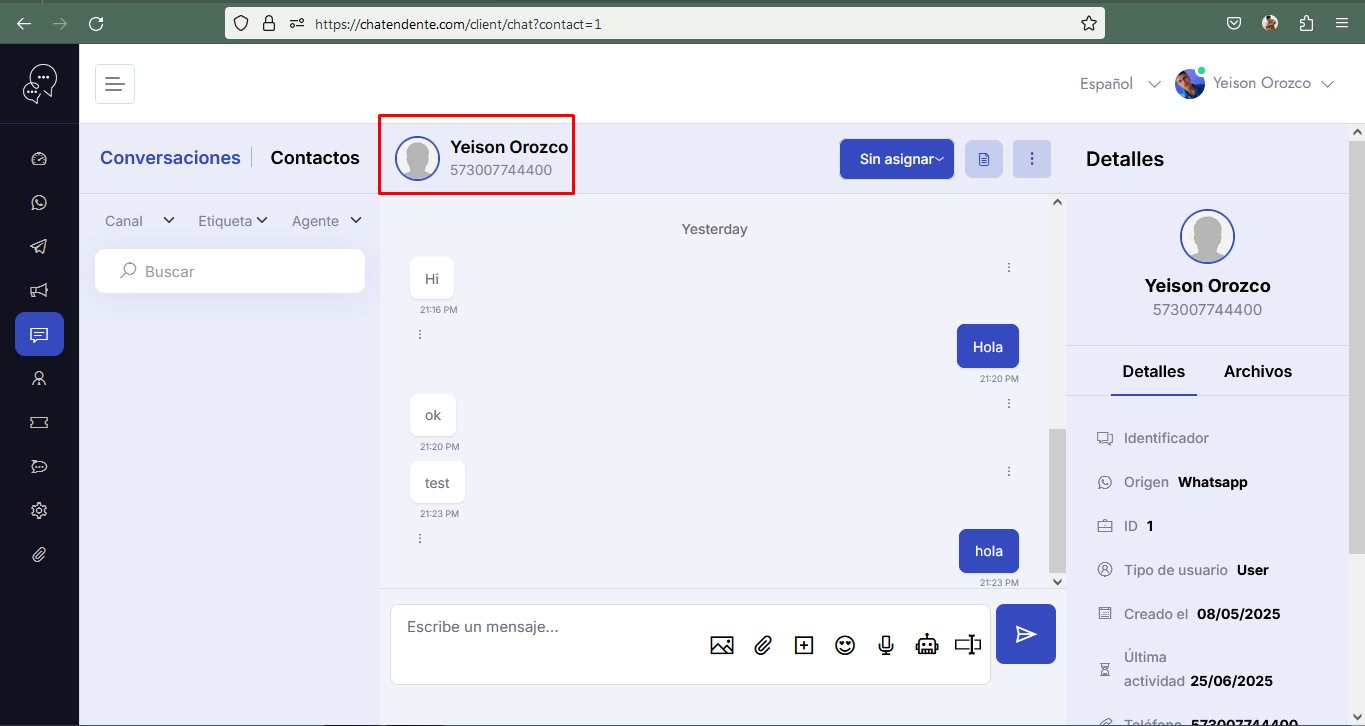Open the settings gear in sidebar
Viewport: 1365px width, 726px height.
click(39, 510)
